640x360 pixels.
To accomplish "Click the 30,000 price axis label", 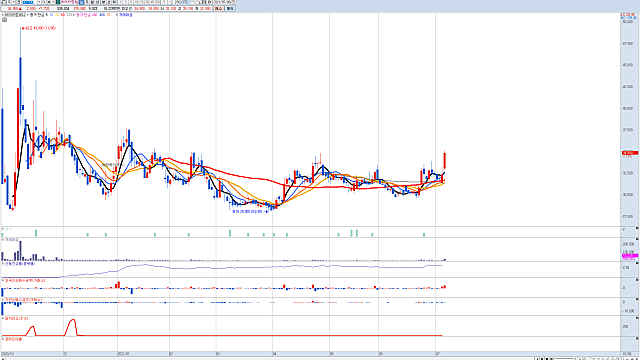I will pos(628,195).
